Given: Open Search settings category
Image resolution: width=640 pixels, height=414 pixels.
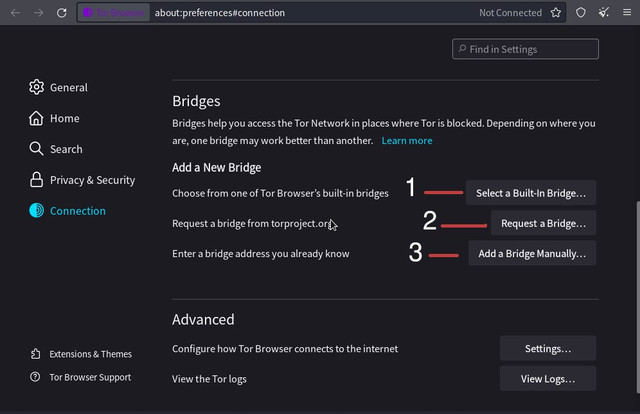Looking at the screenshot, I should tap(56, 149).
